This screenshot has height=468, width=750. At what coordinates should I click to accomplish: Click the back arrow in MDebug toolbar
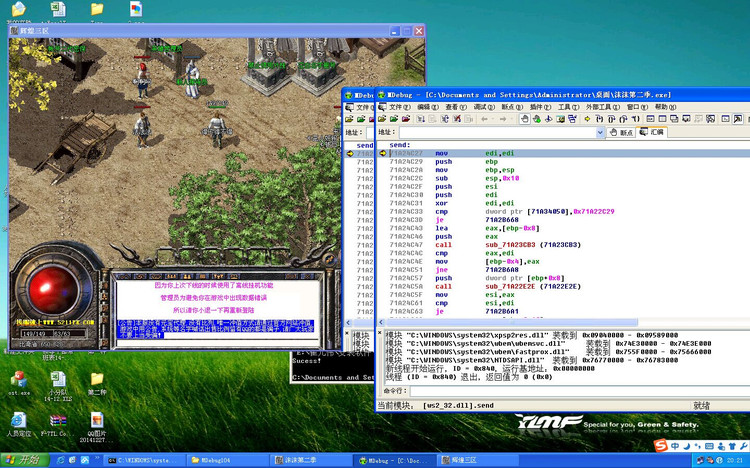click(x=484, y=119)
